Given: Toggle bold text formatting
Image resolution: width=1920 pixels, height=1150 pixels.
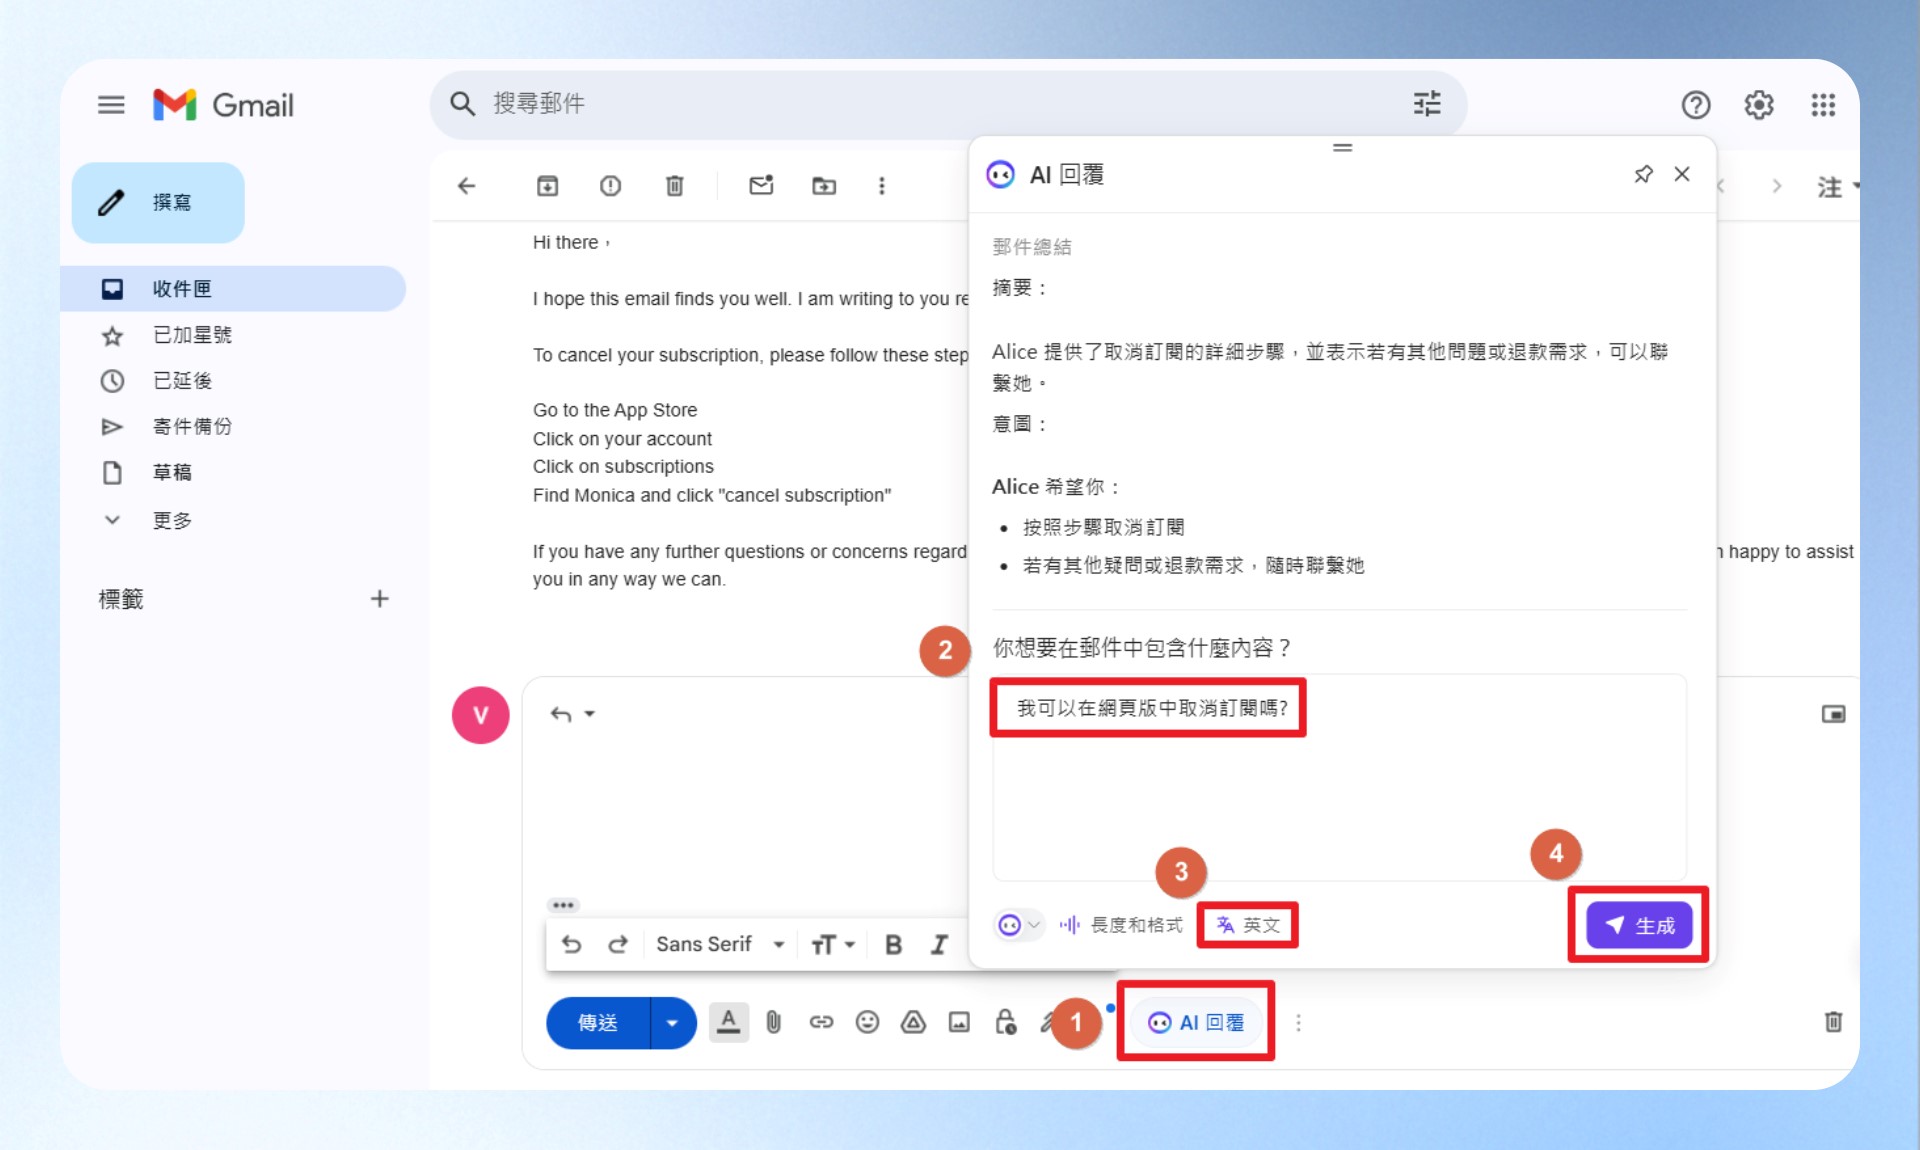Looking at the screenshot, I should point(893,945).
